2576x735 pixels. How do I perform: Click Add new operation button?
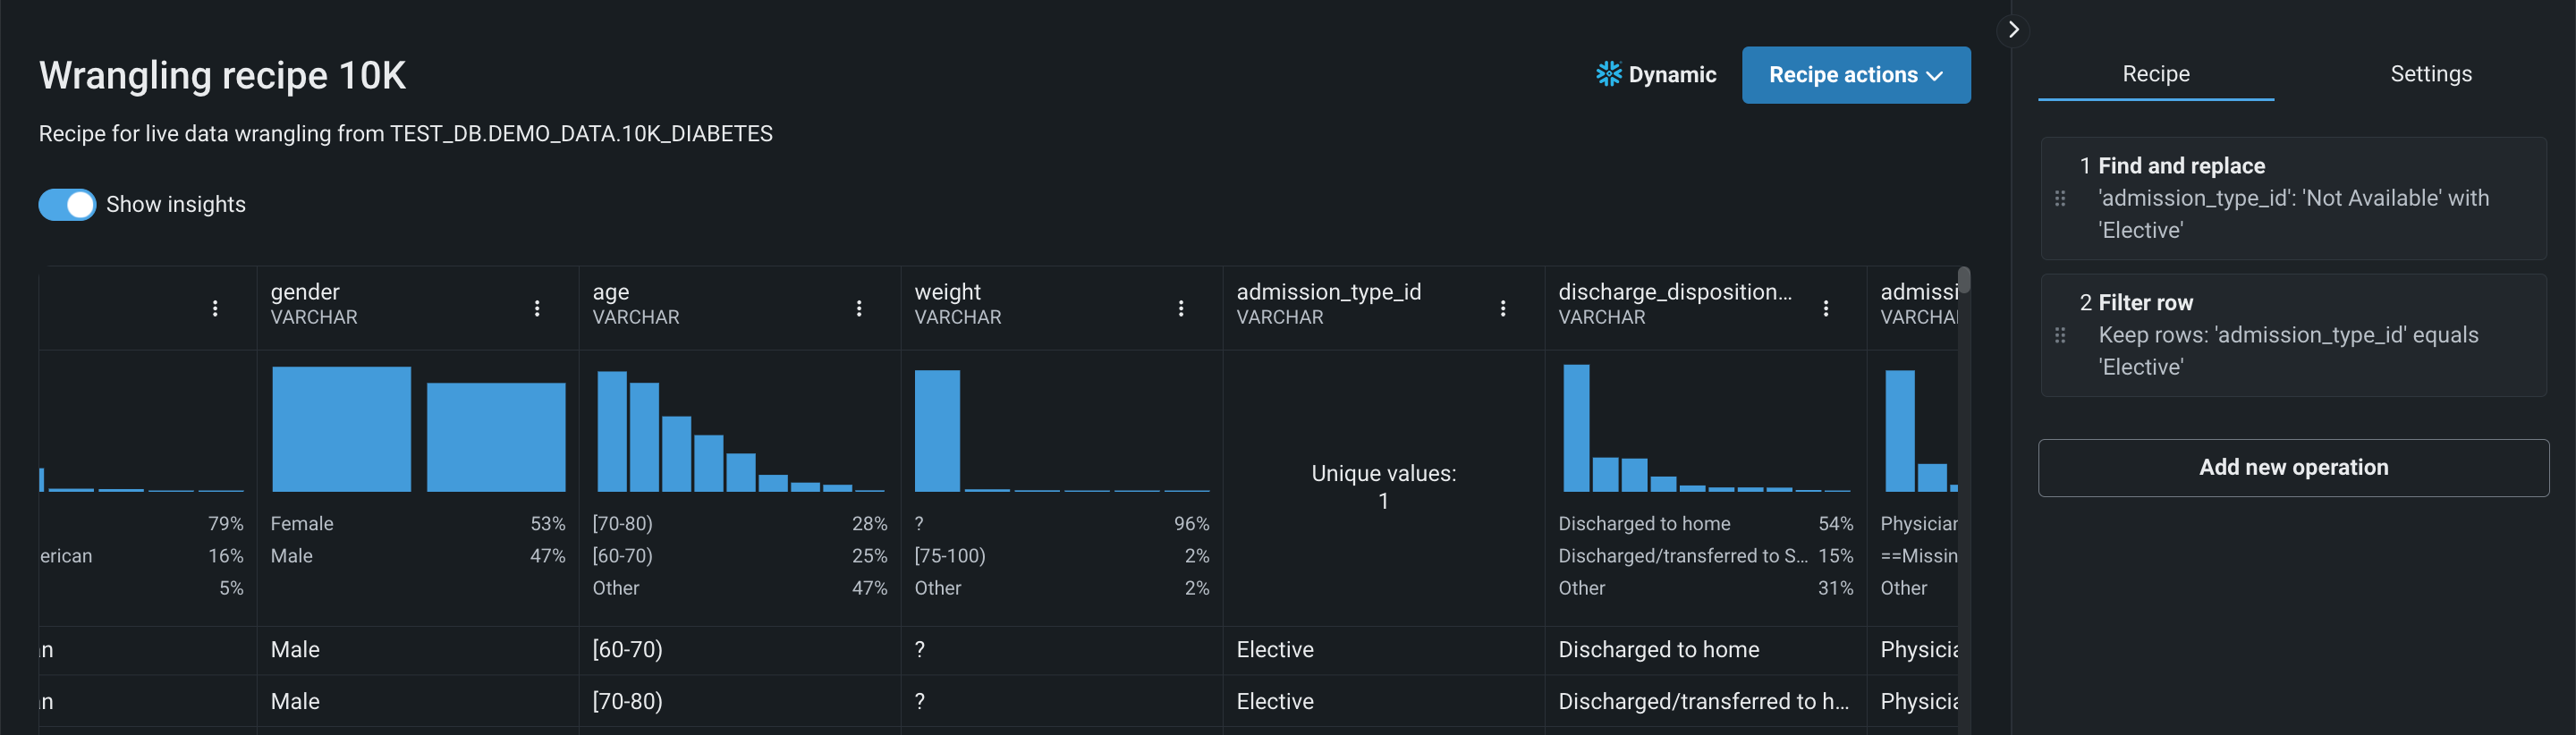[2293, 467]
